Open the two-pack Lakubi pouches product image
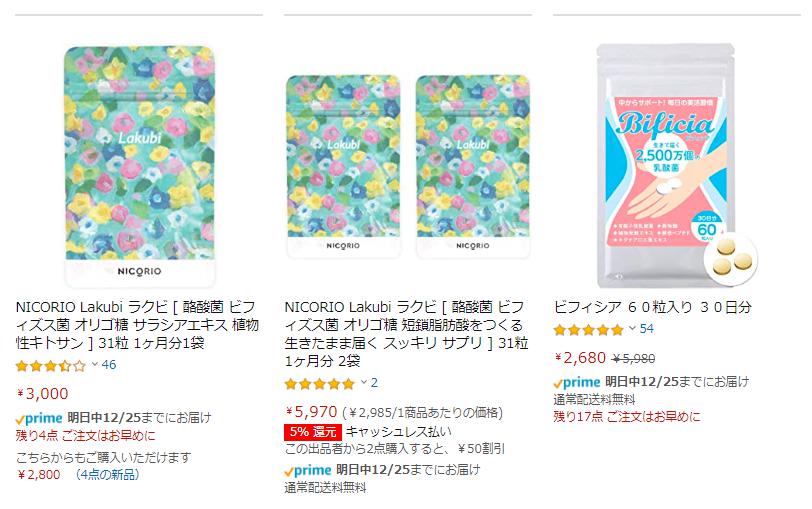This screenshot has height=509, width=812. pyautogui.click(x=408, y=166)
